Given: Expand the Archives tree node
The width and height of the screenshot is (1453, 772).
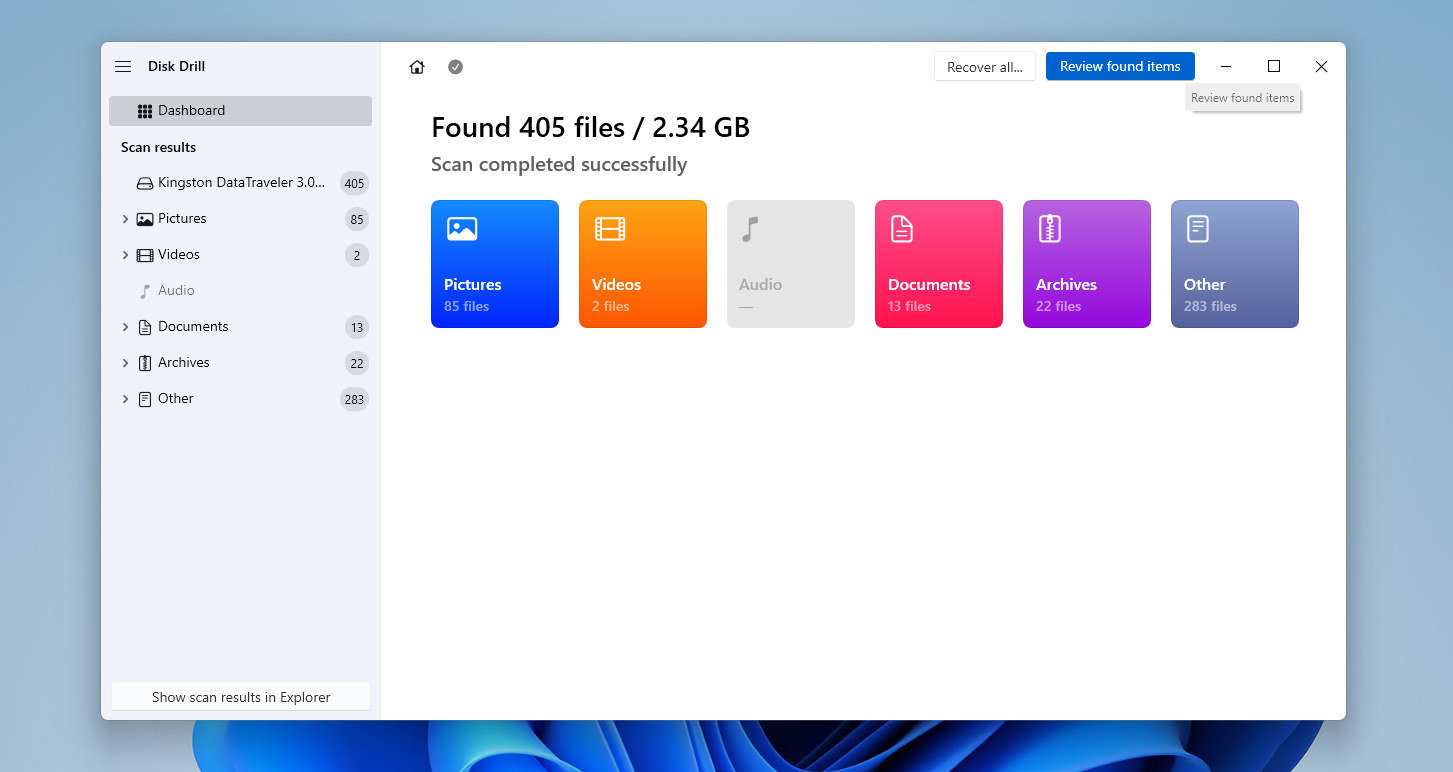Looking at the screenshot, I should click(x=125, y=363).
